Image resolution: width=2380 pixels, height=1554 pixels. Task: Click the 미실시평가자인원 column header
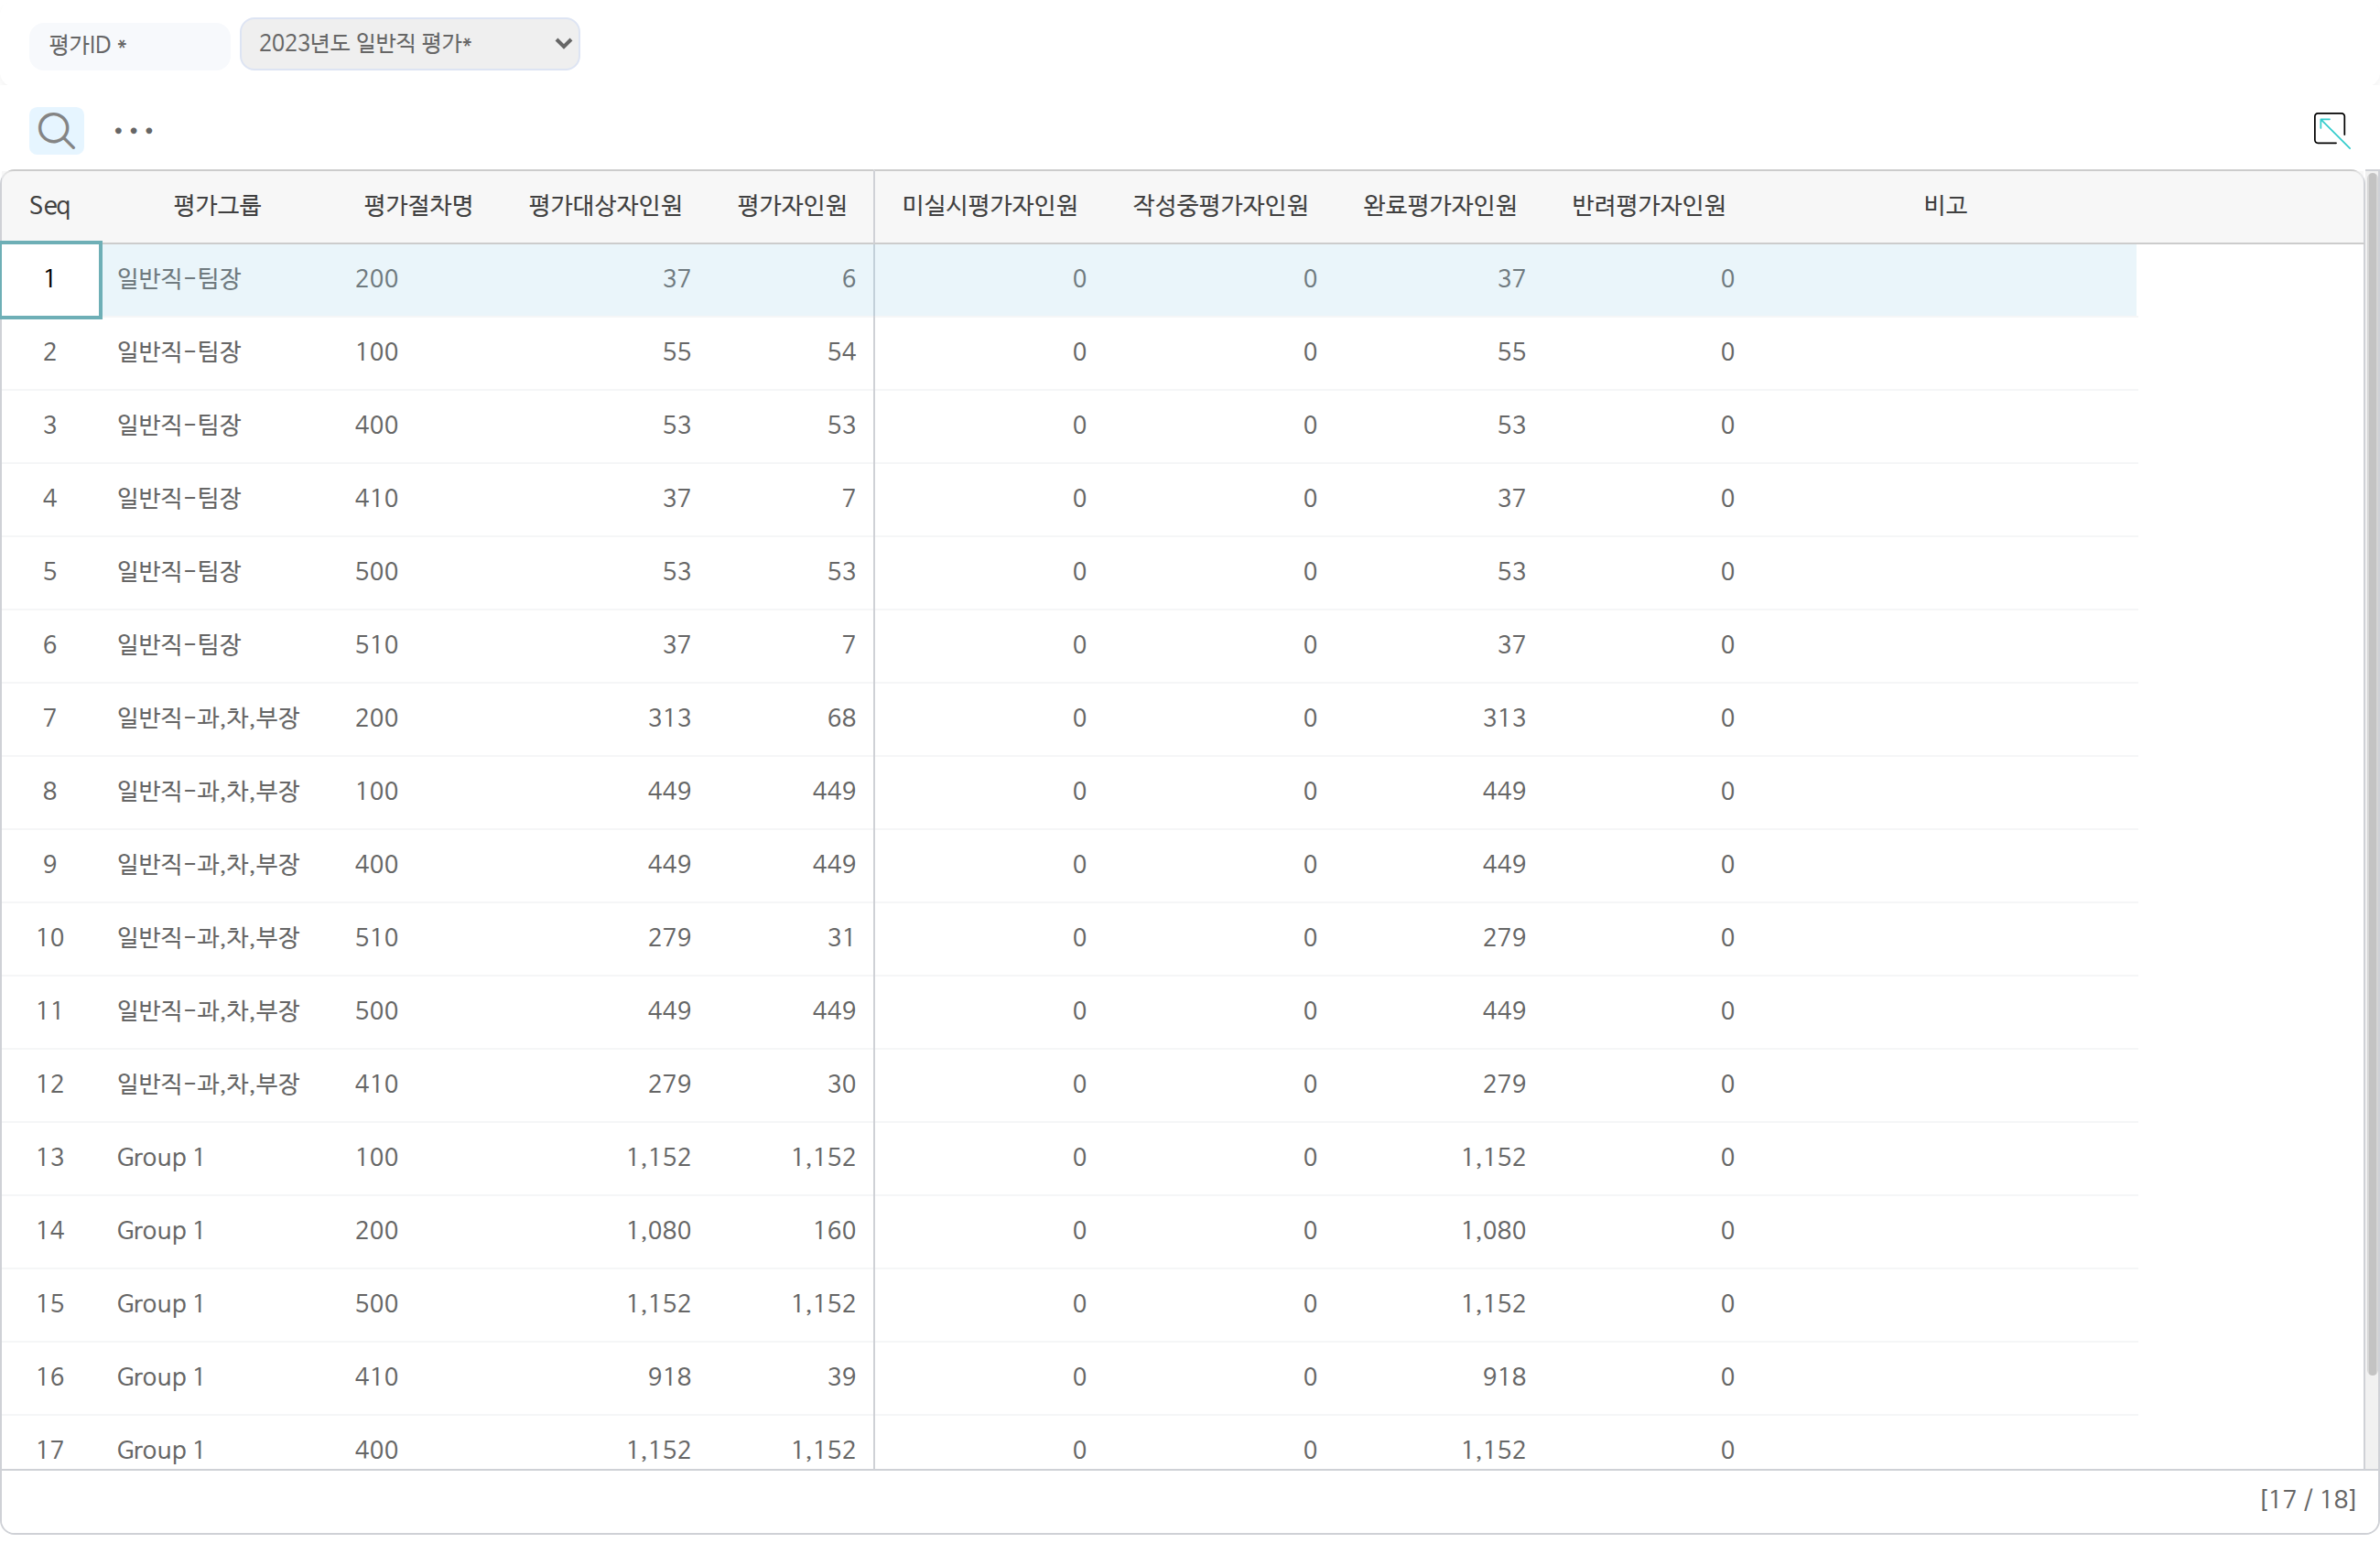[x=990, y=206]
